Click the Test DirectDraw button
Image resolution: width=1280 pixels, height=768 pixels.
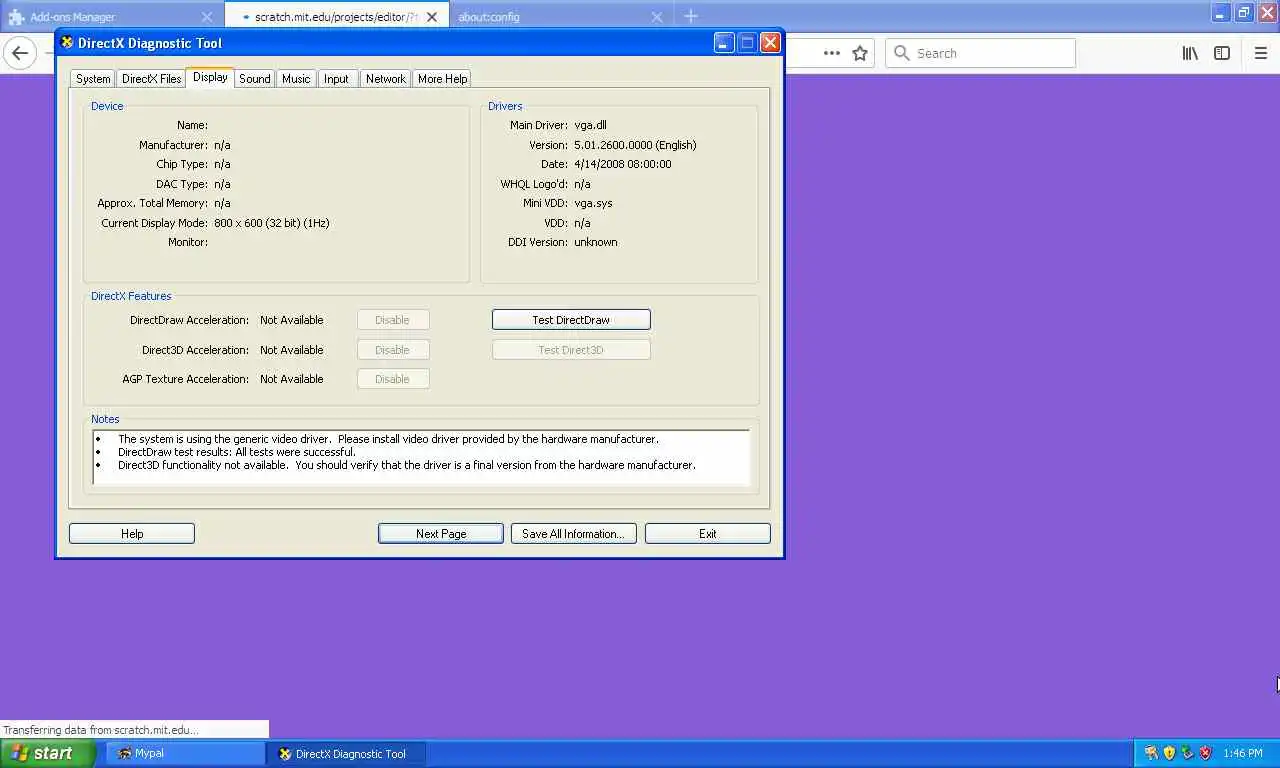(571, 320)
